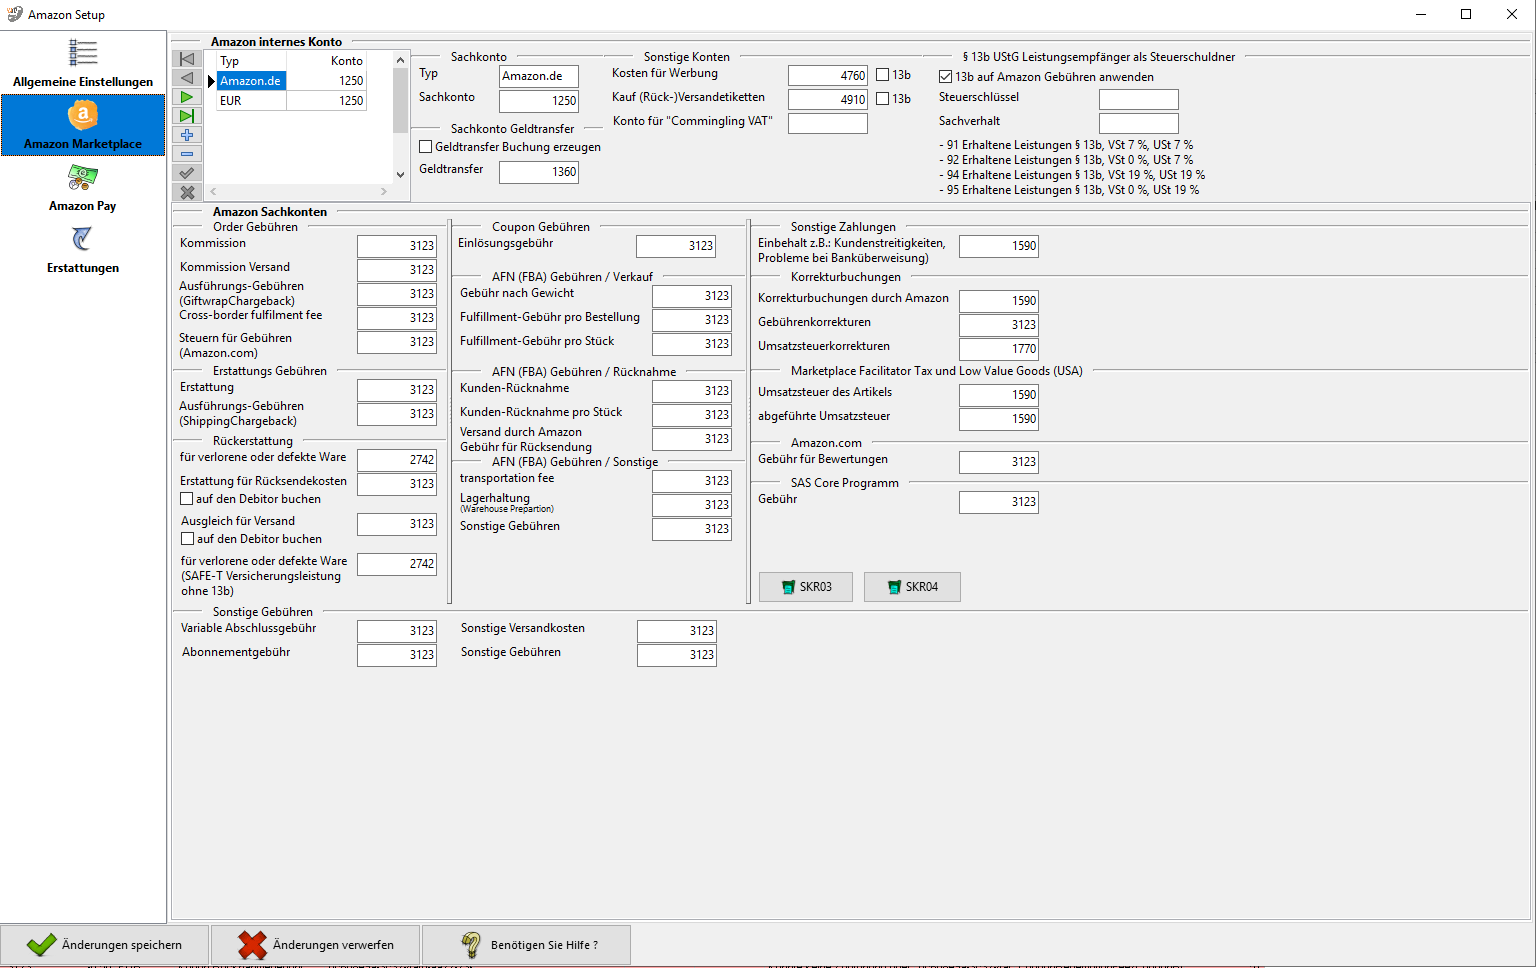Edit abgeführte Umsatzsteuer field
This screenshot has height=968, width=1536.
[999, 419]
